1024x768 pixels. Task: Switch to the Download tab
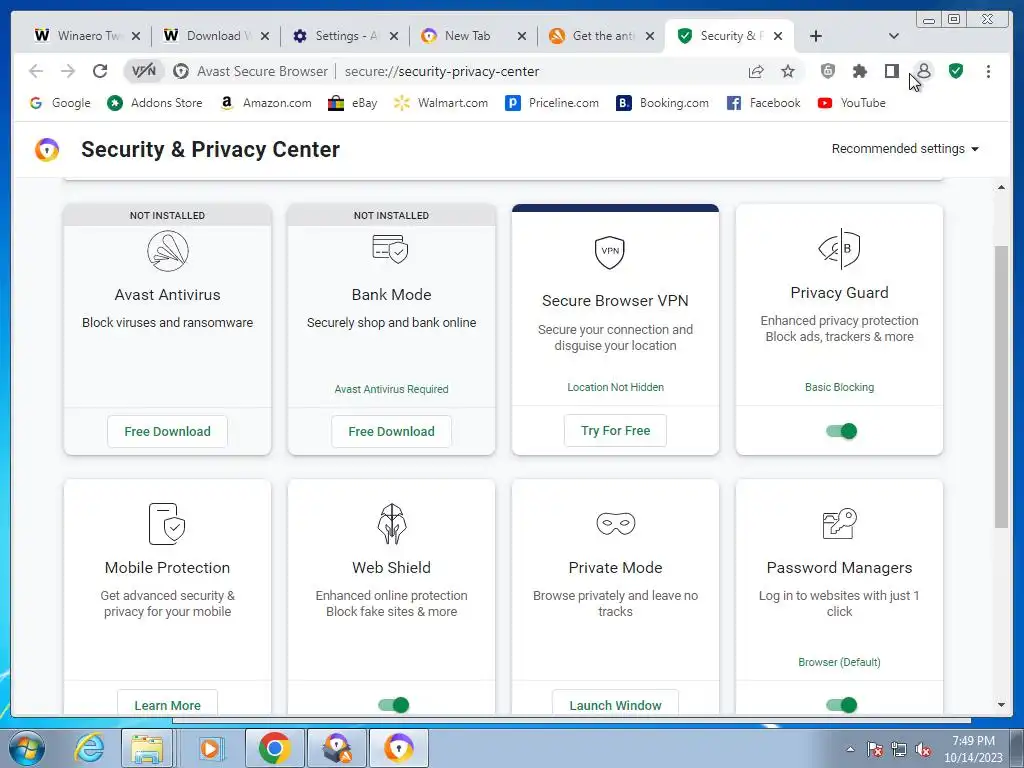(217, 36)
